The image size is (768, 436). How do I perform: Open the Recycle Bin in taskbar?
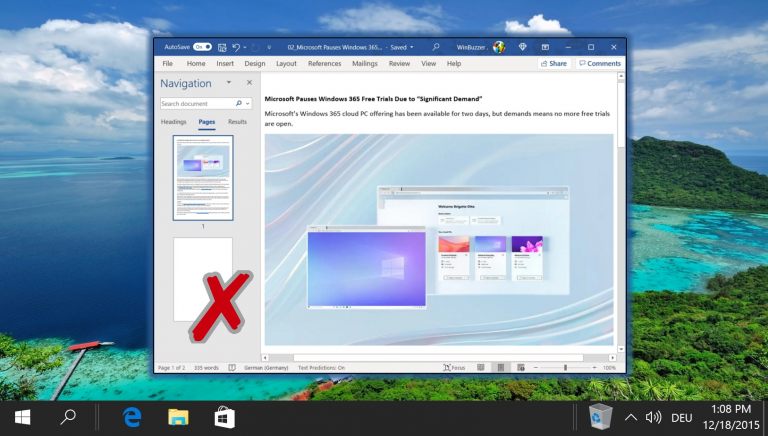click(x=600, y=417)
